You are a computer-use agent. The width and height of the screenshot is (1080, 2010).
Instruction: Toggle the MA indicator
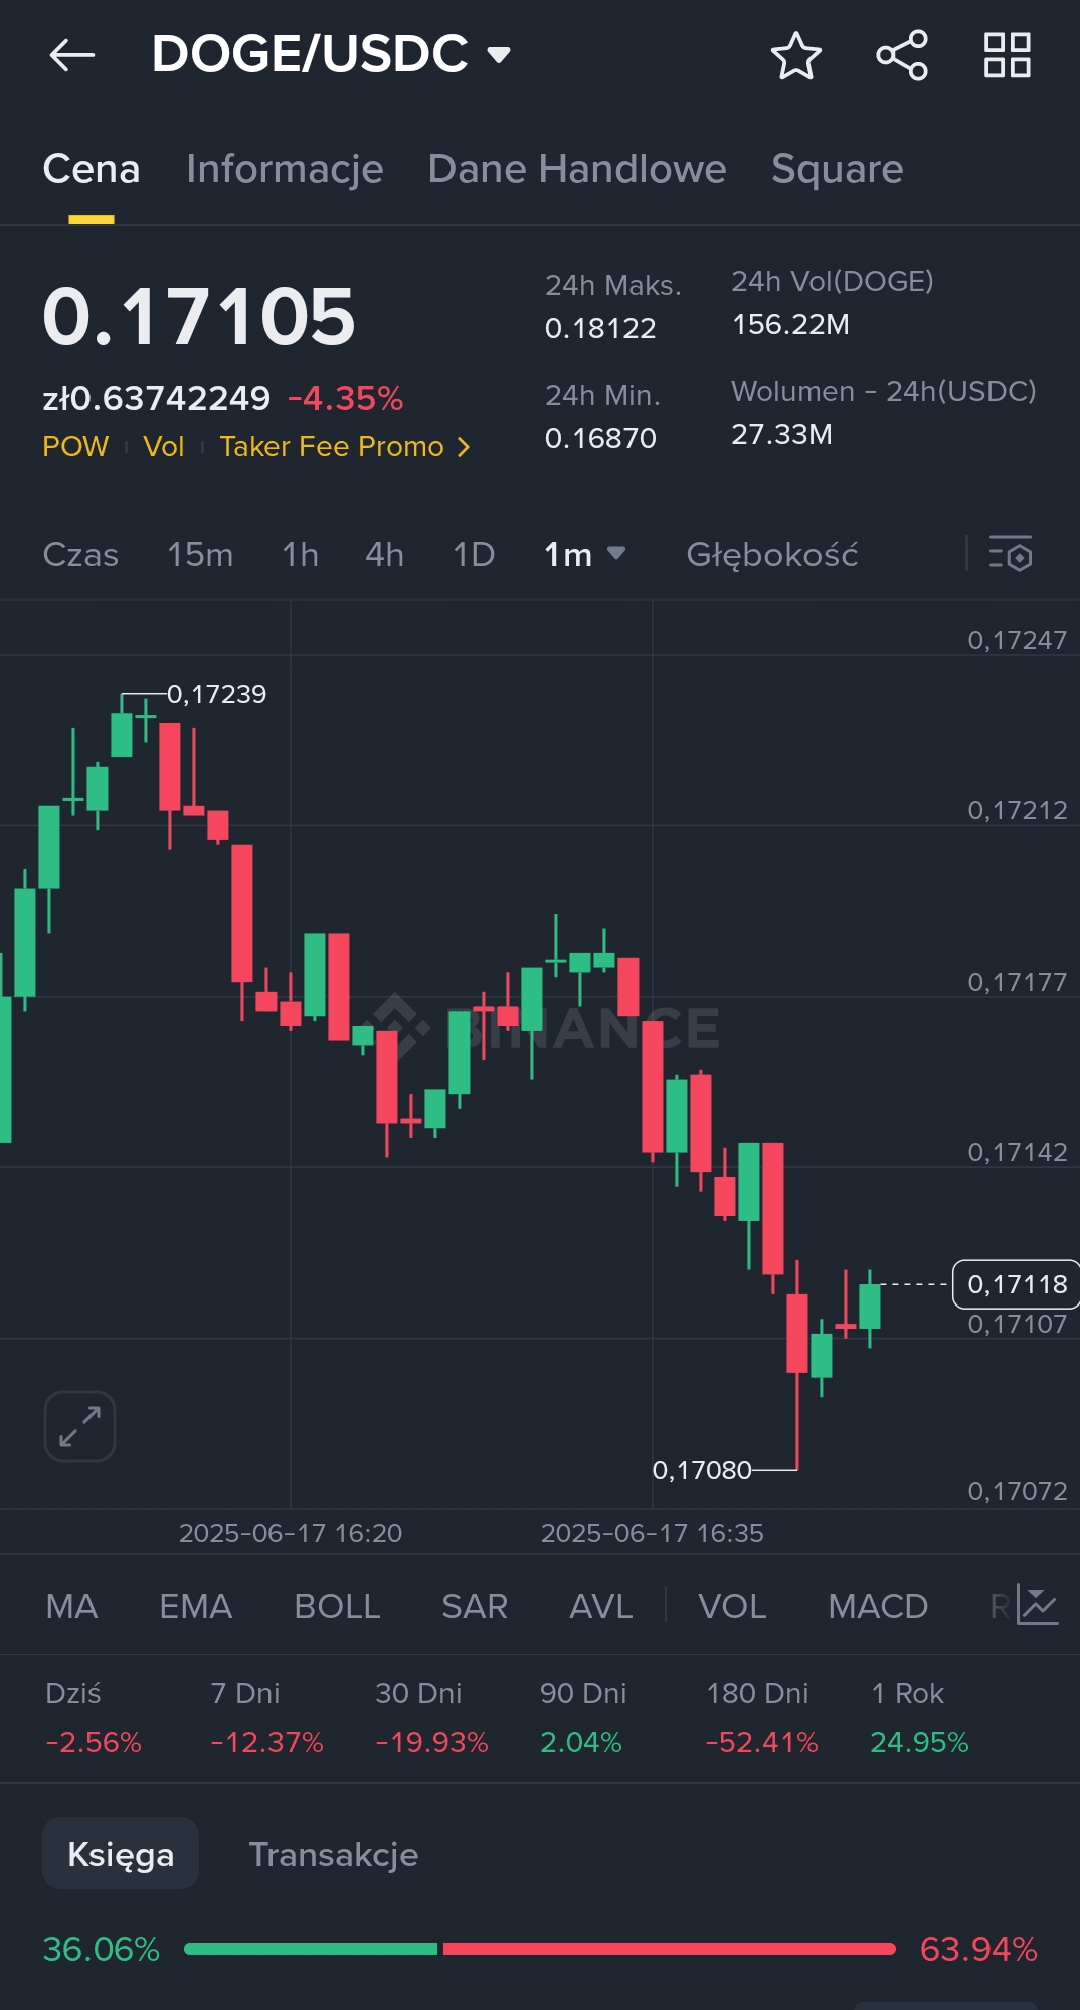coord(72,1606)
